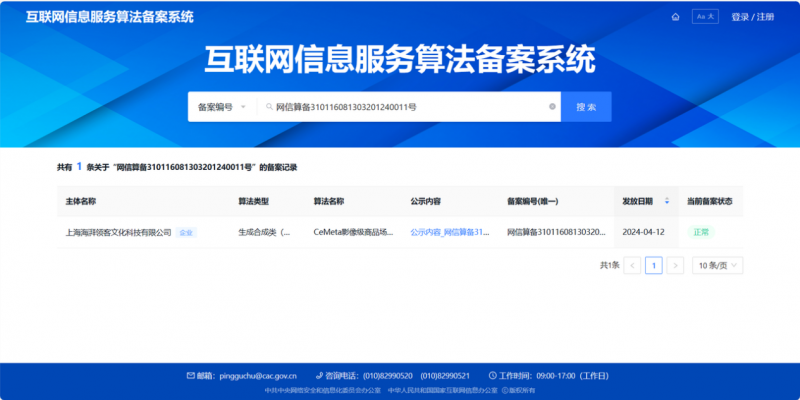Go to previous page arrow
Image resolution: width=800 pixels, height=400 pixels.
click(x=632, y=265)
